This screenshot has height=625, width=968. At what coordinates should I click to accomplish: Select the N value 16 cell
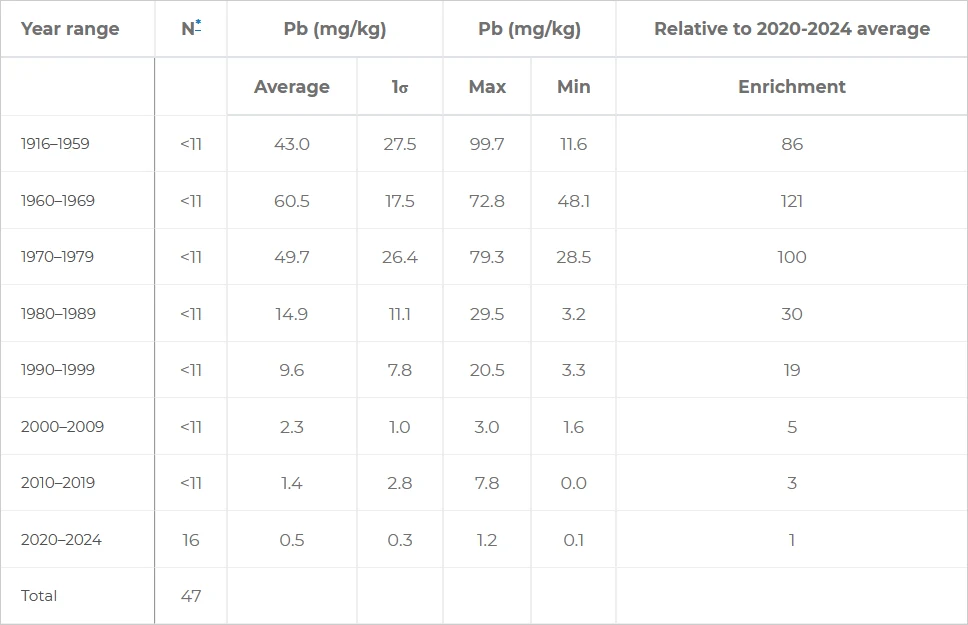pyautogui.click(x=191, y=540)
